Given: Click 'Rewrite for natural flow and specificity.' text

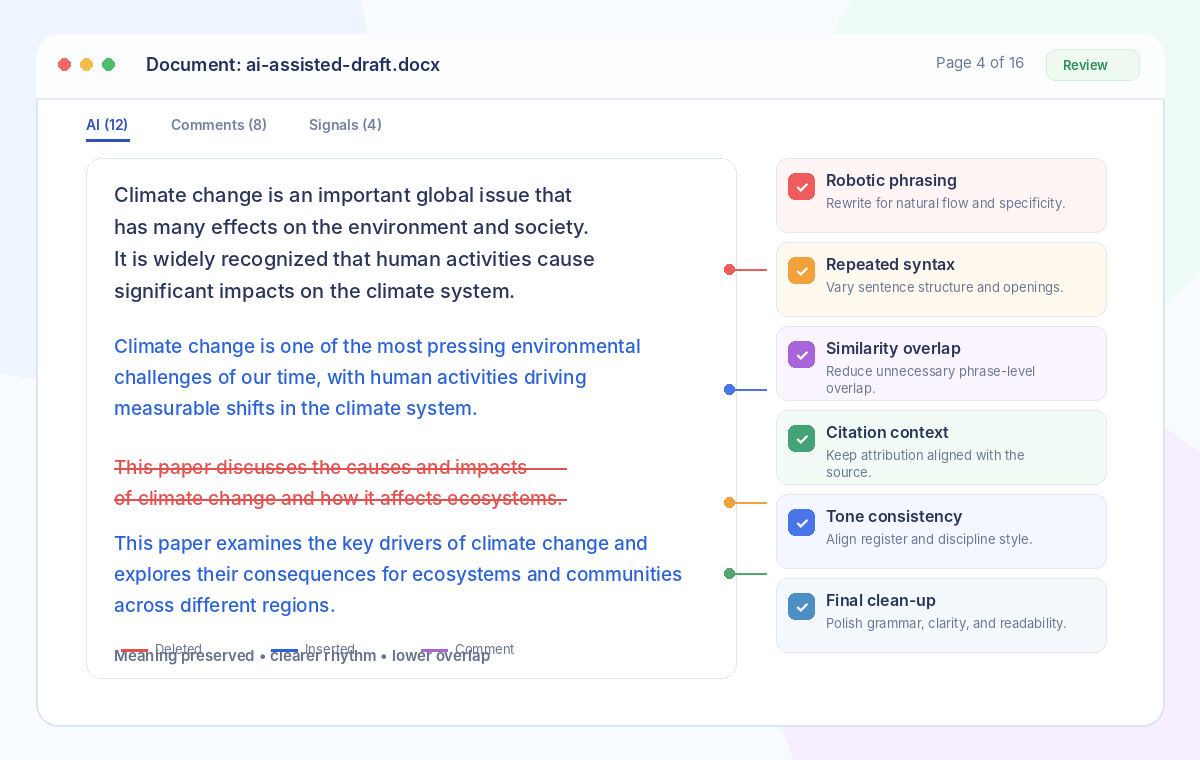Looking at the screenshot, I should [945, 204].
